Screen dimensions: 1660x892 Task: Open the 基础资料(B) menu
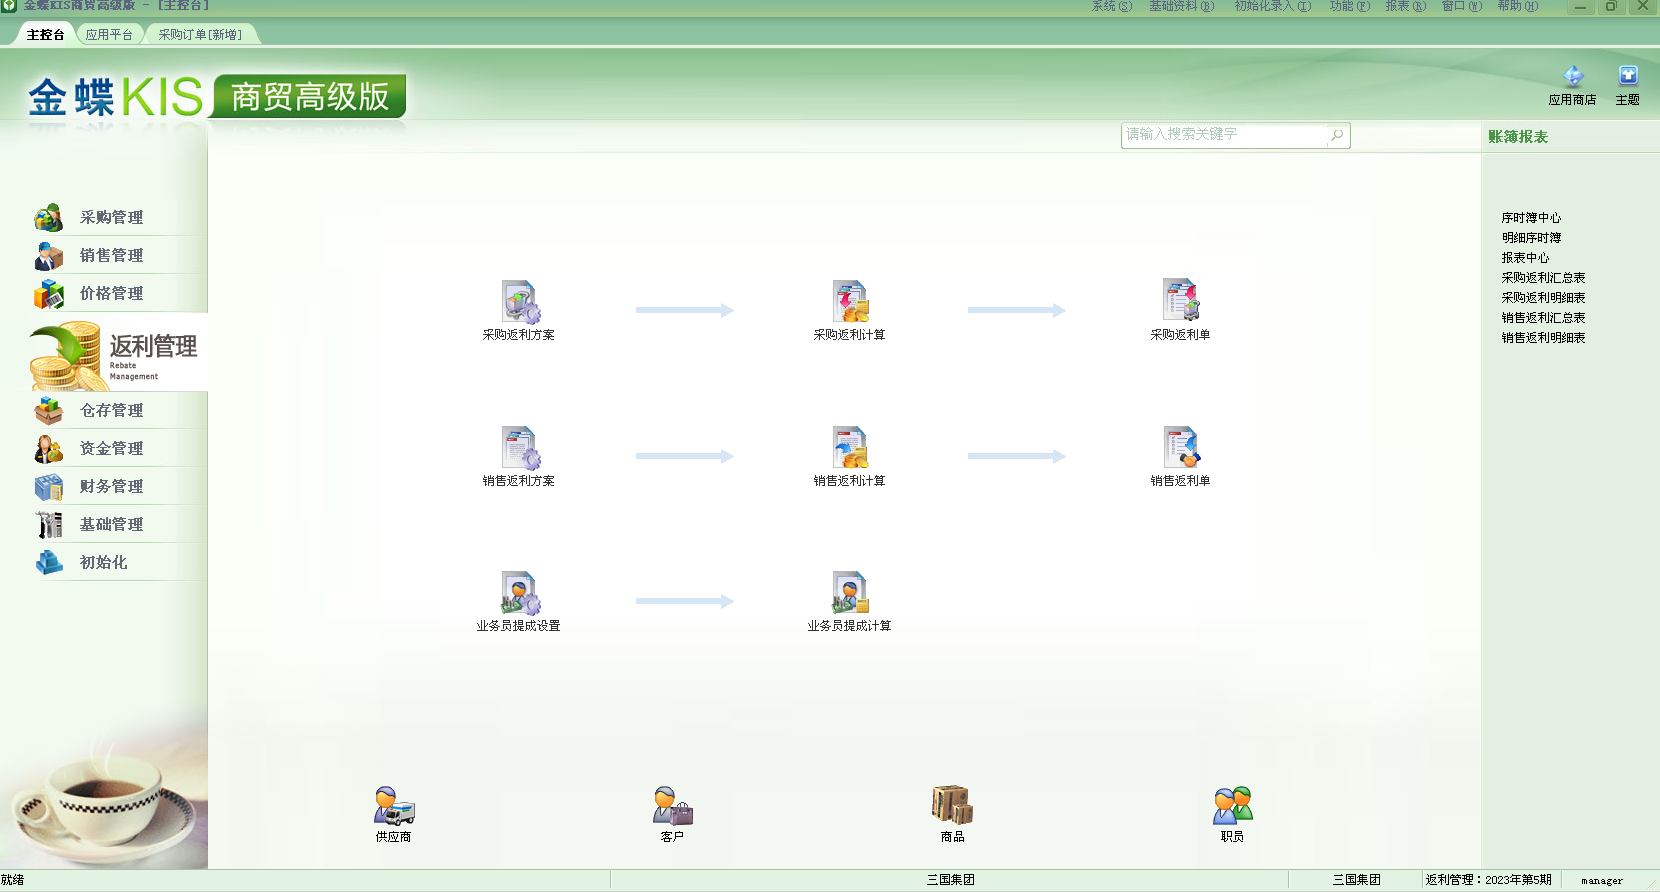tap(1181, 6)
